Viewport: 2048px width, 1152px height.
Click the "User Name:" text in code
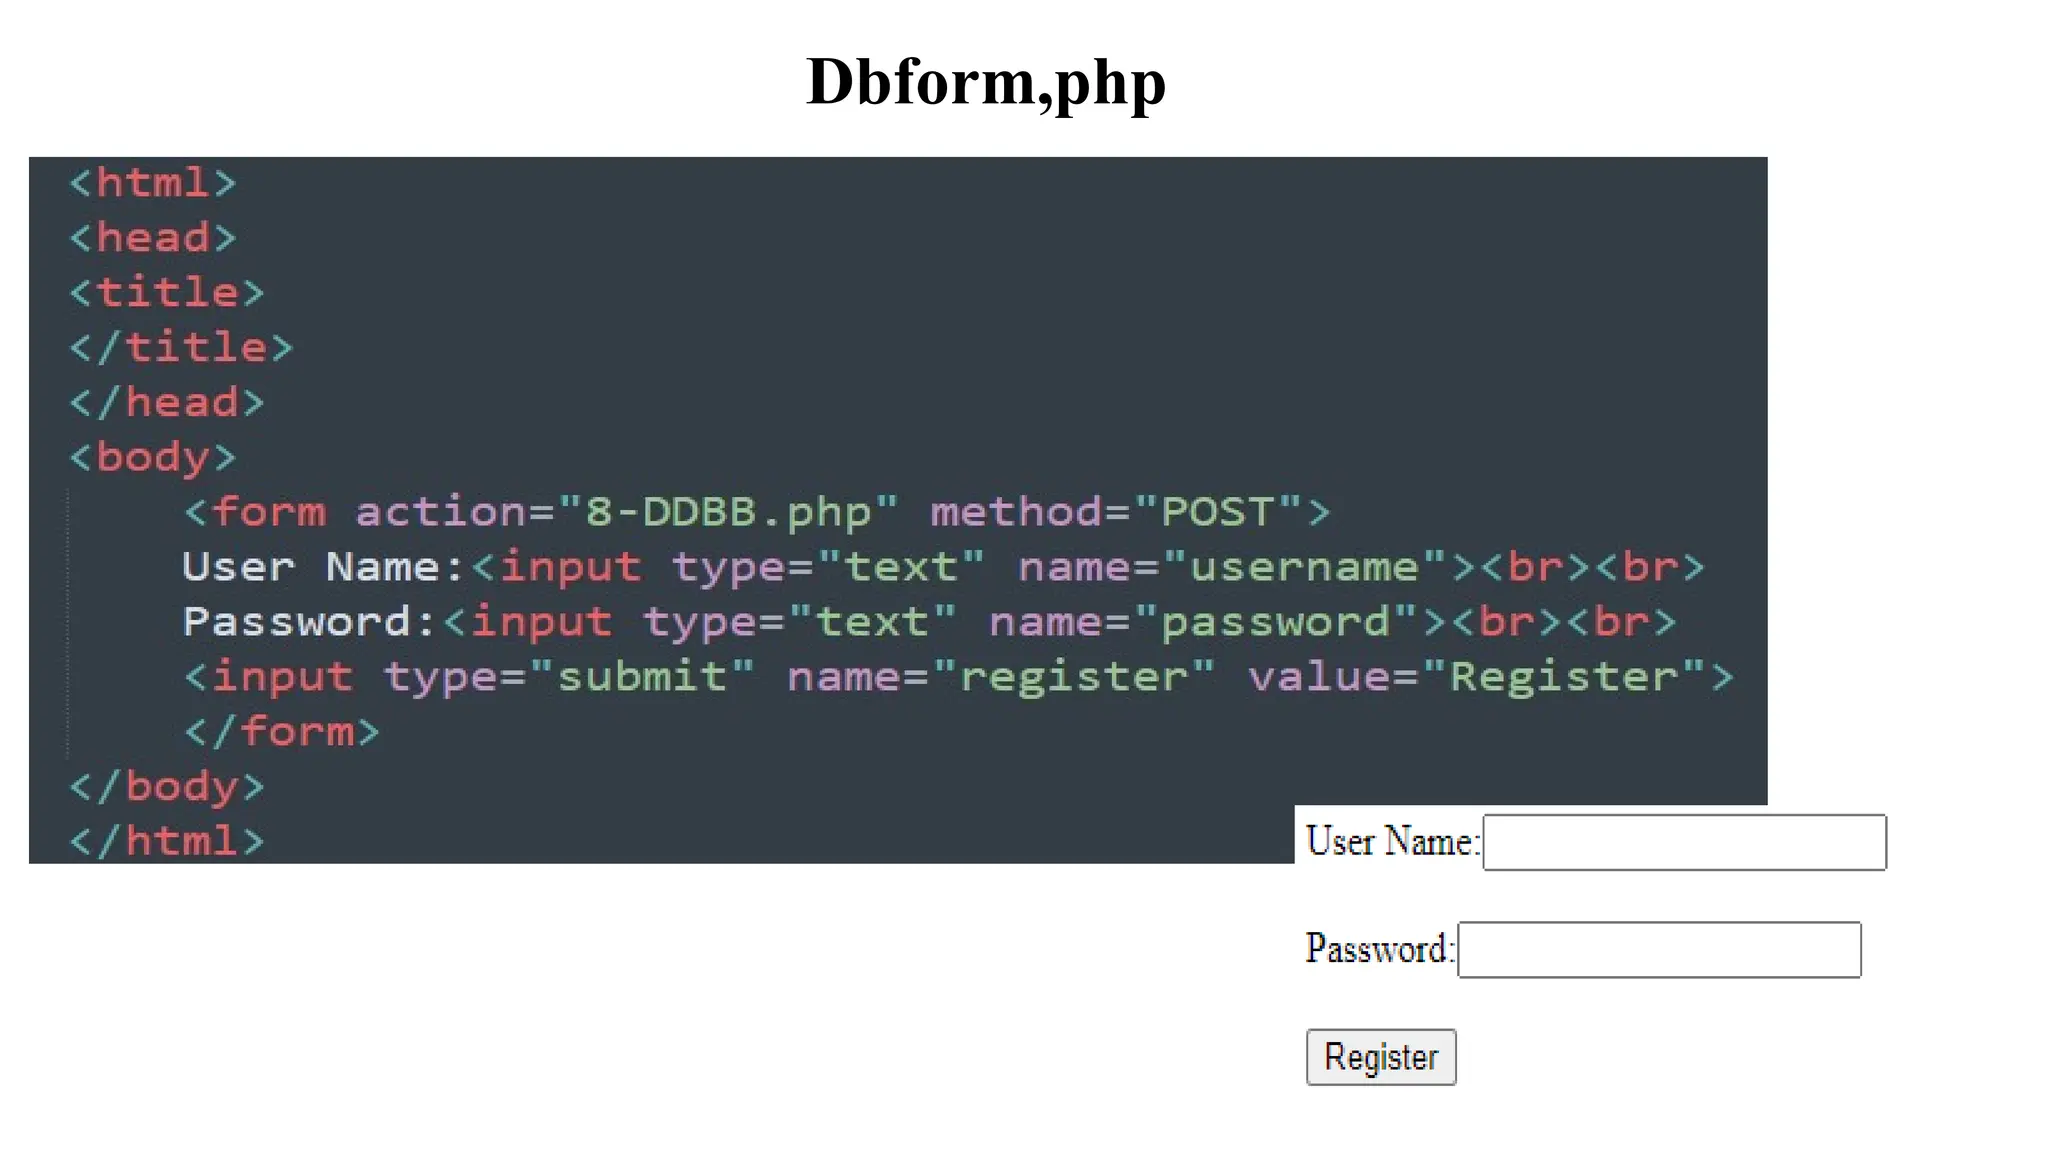point(325,567)
